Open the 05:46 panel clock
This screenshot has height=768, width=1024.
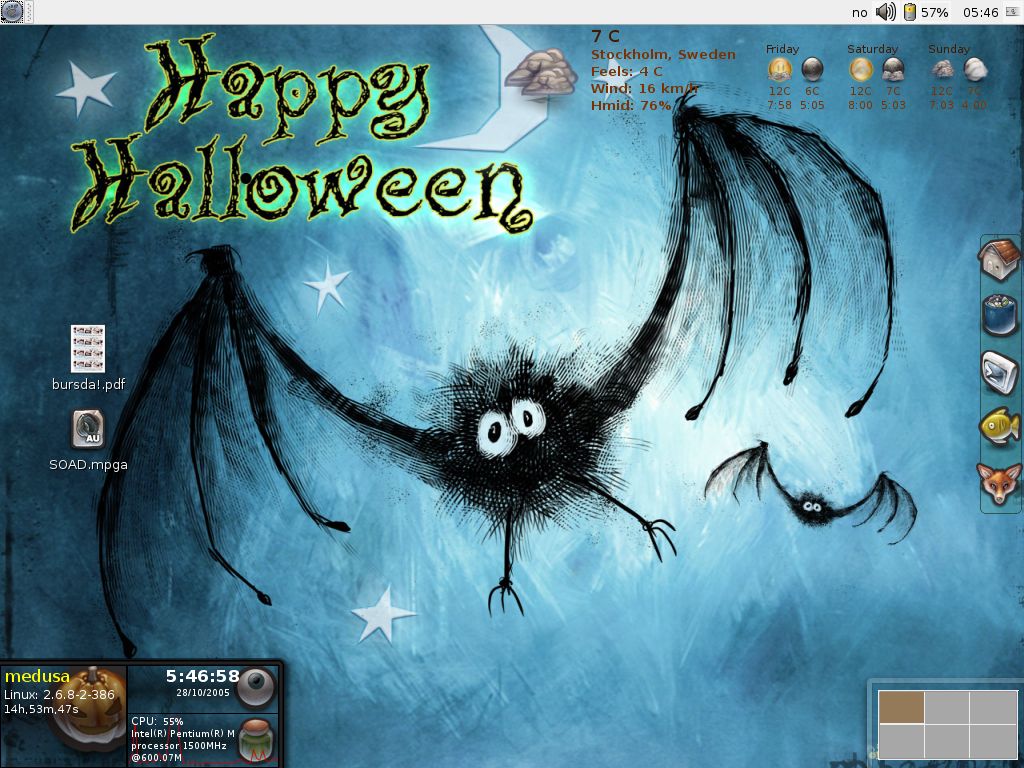(x=981, y=12)
